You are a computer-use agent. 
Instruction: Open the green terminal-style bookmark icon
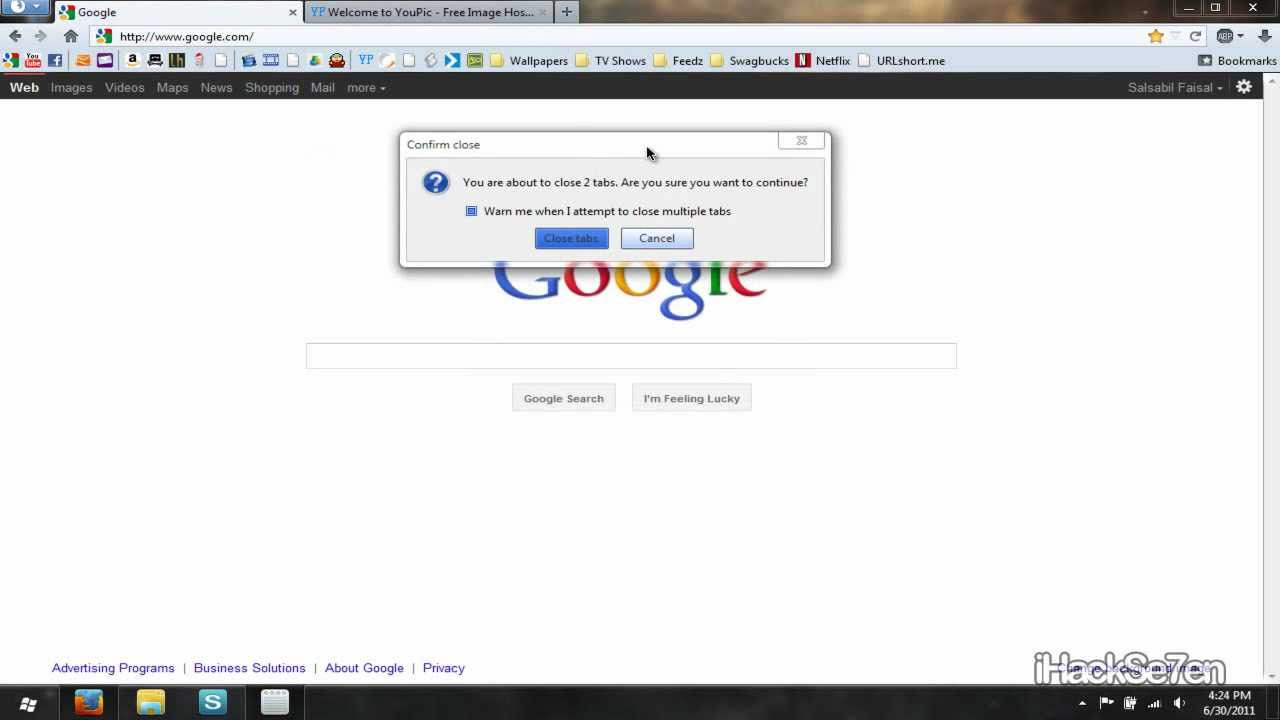point(475,60)
